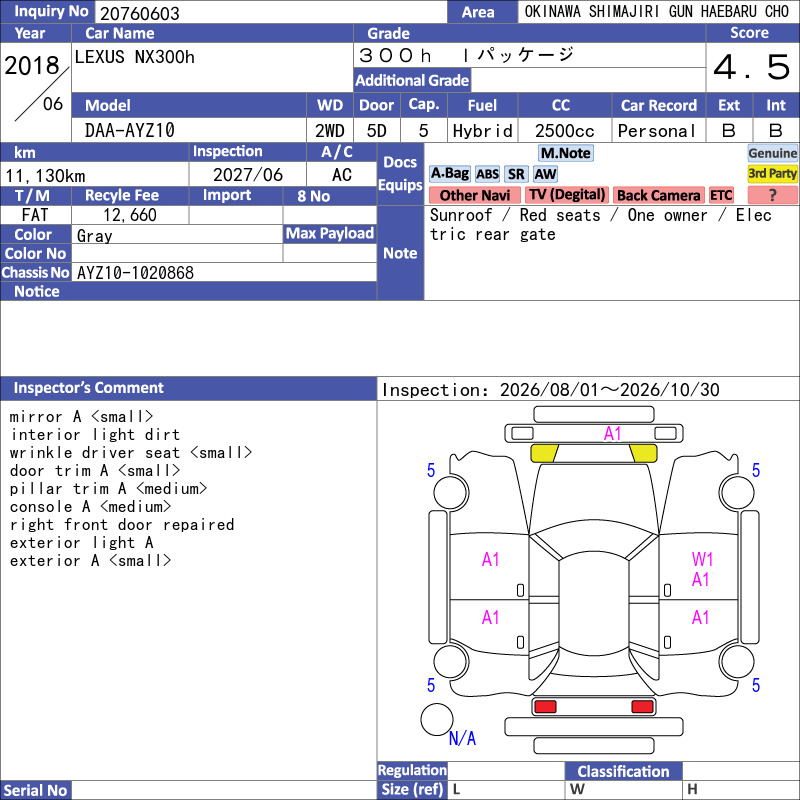The height and width of the screenshot is (800, 800).
Task: Select the Back Camera badge
Action: [x=658, y=195]
